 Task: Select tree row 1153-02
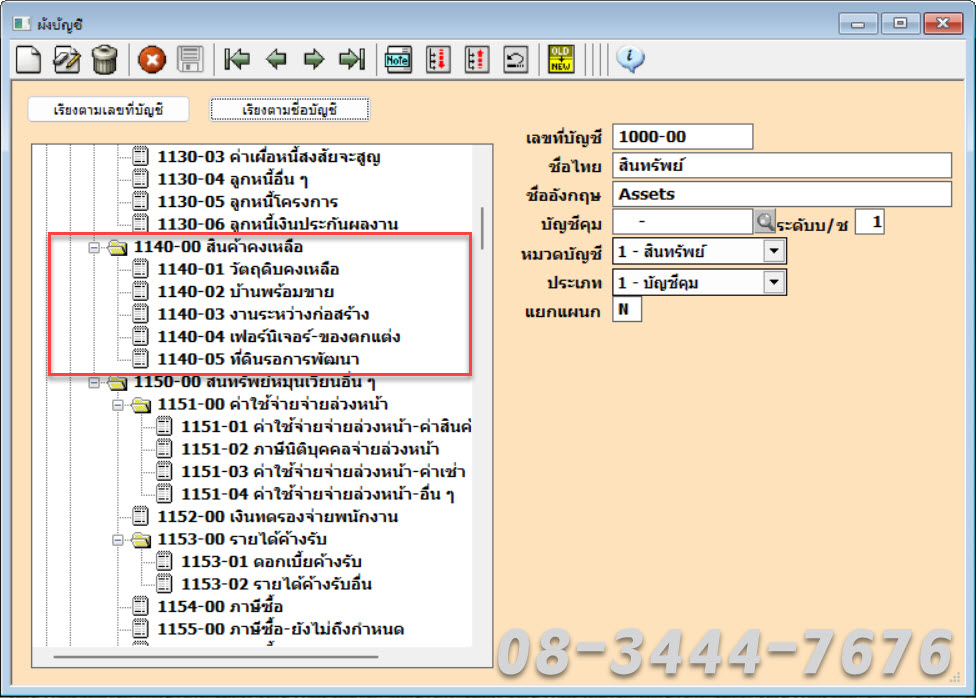coord(276,584)
